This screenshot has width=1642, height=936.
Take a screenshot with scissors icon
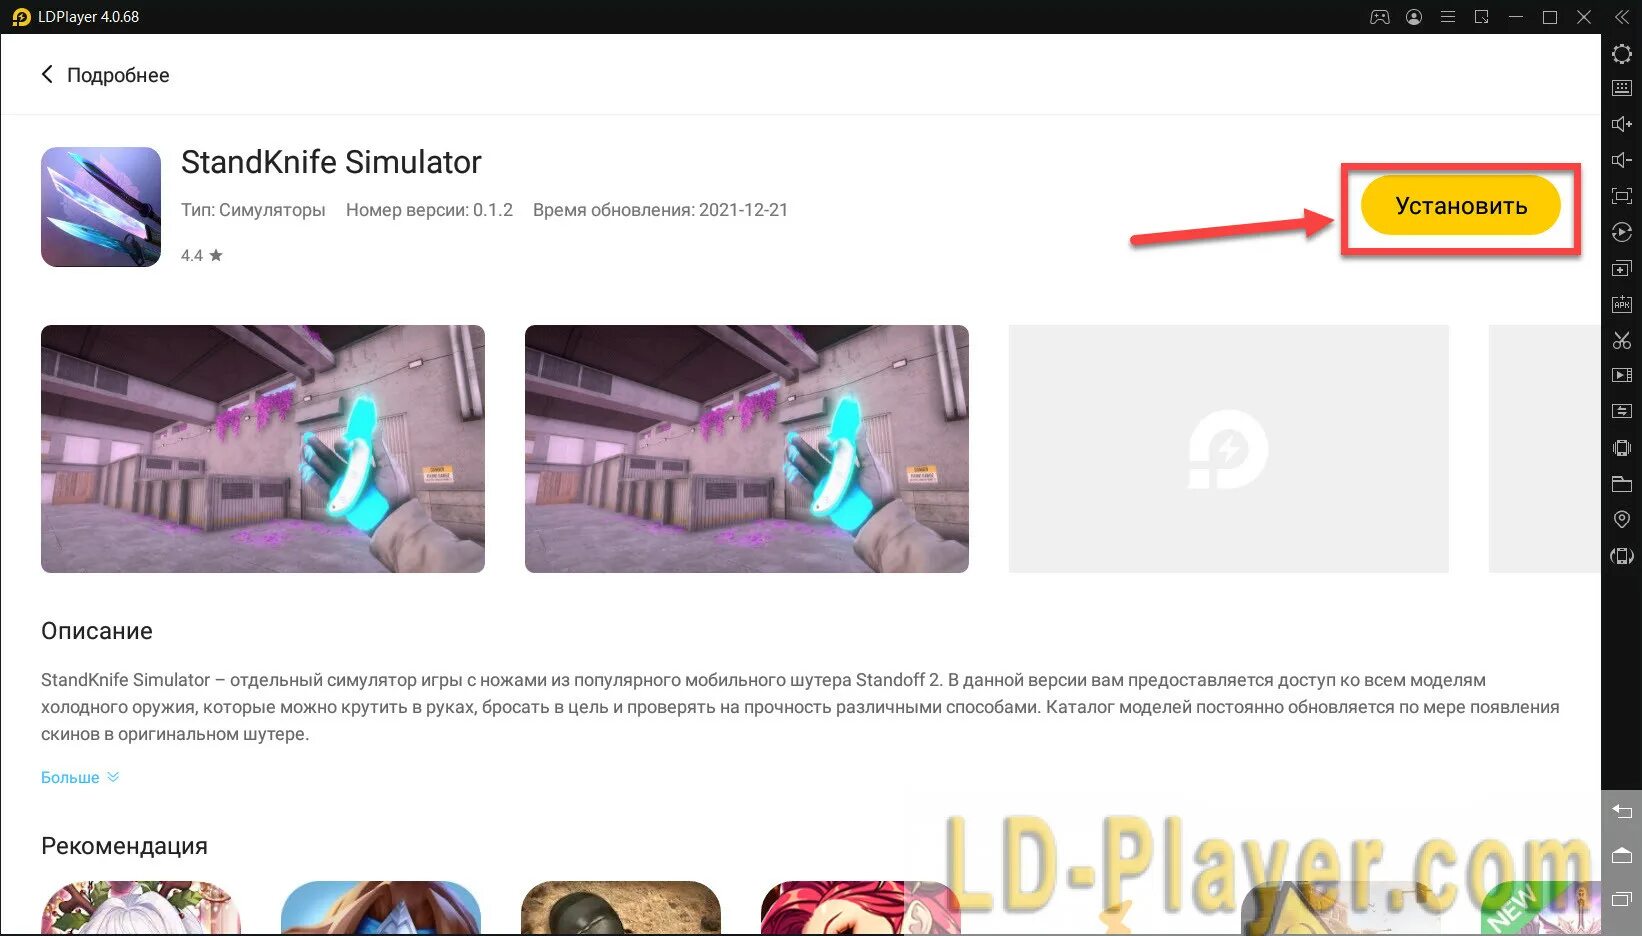1622,340
